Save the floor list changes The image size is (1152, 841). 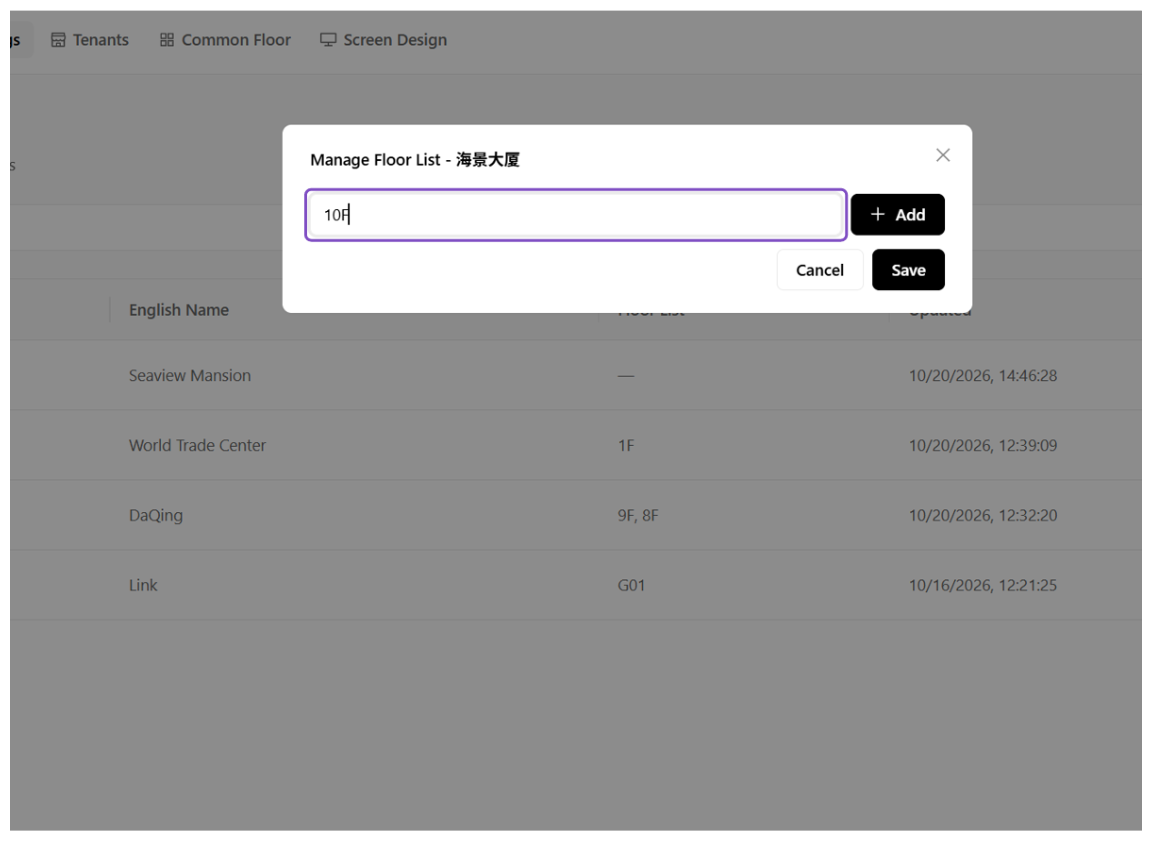pyautogui.click(x=908, y=270)
